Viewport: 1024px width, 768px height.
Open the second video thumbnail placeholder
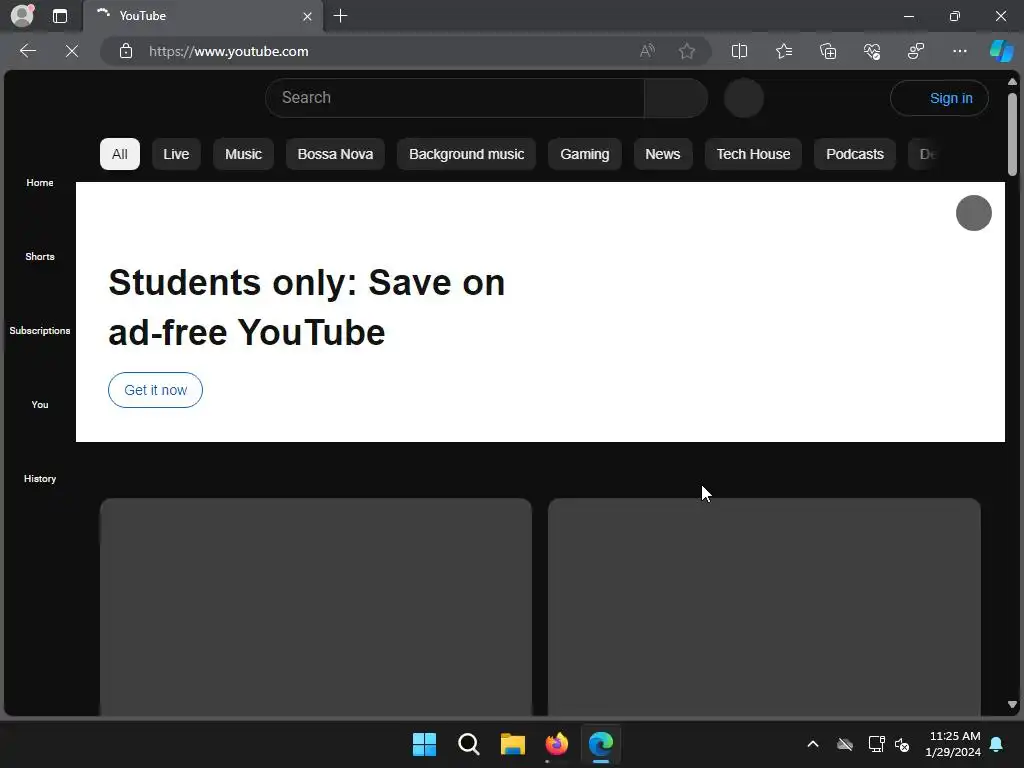pyautogui.click(x=764, y=607)
